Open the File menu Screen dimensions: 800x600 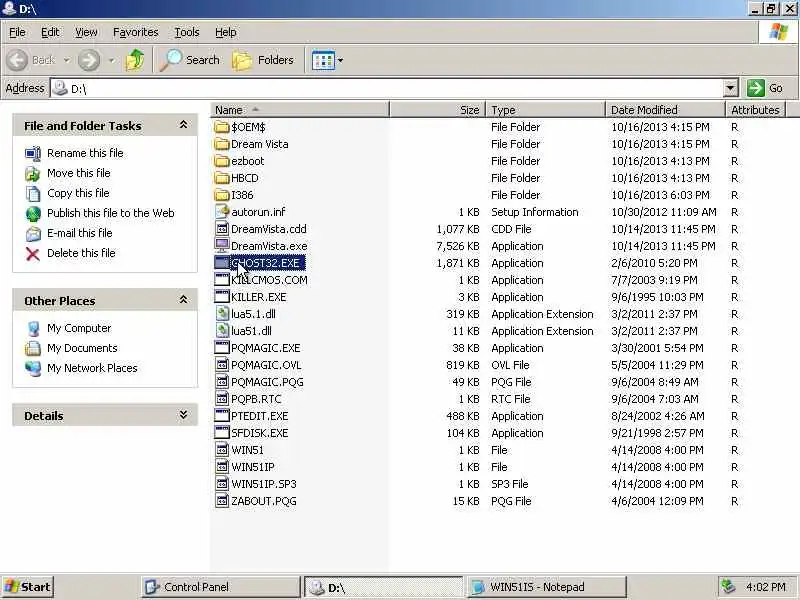click(x=17, y=32)
